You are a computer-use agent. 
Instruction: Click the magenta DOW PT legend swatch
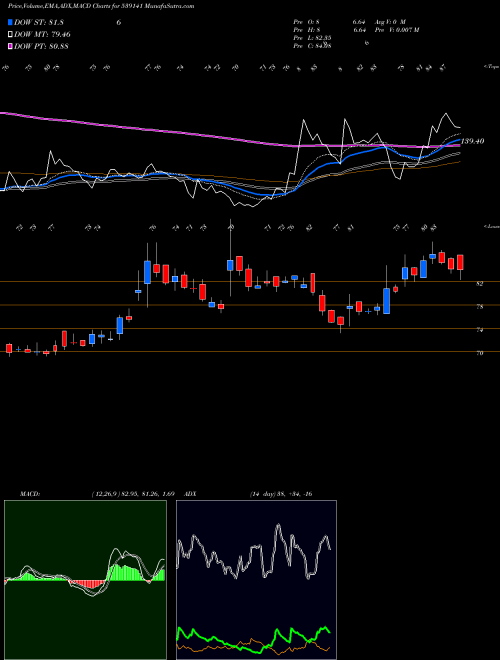click(11, 46)
